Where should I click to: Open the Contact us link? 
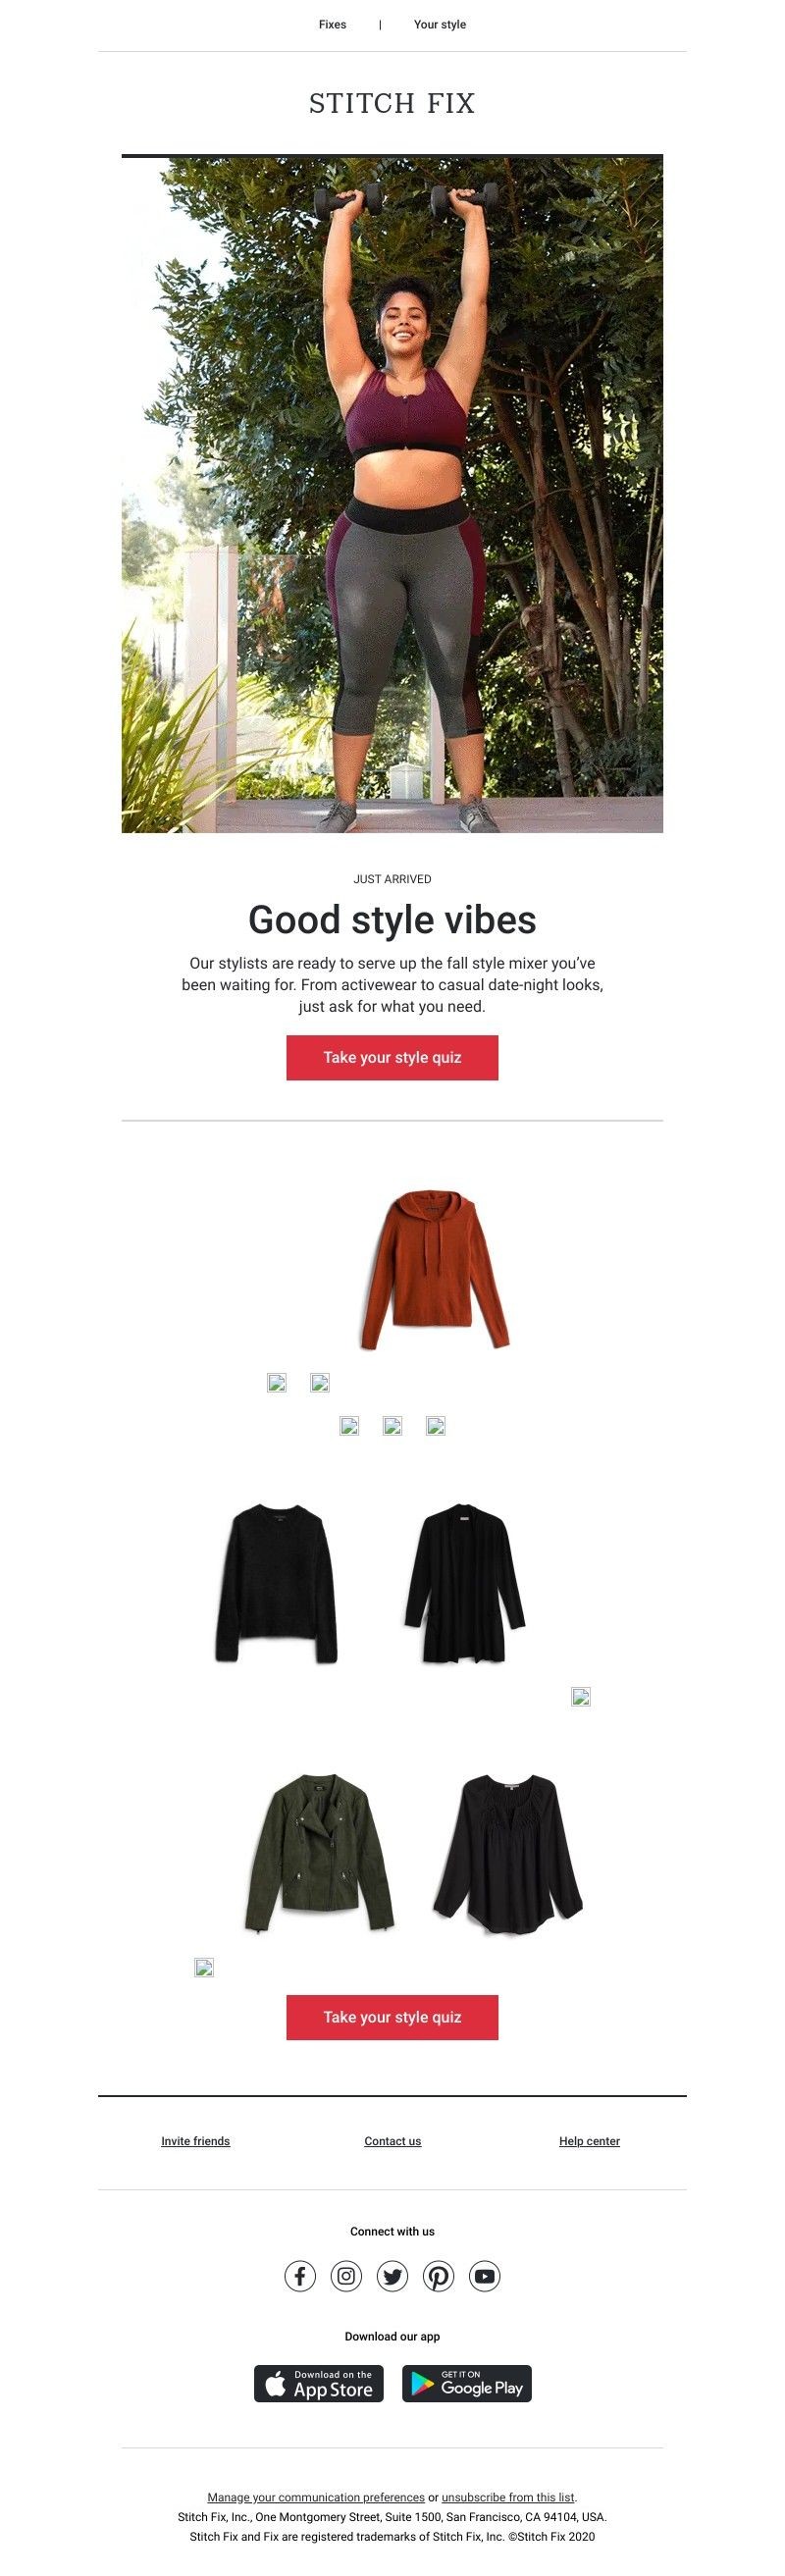[393, 2141]
